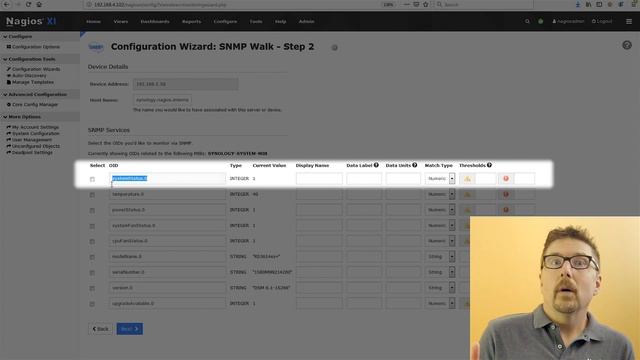Open the search magnifier in Nagios header

pyautogui.click(x=527, y=21)
